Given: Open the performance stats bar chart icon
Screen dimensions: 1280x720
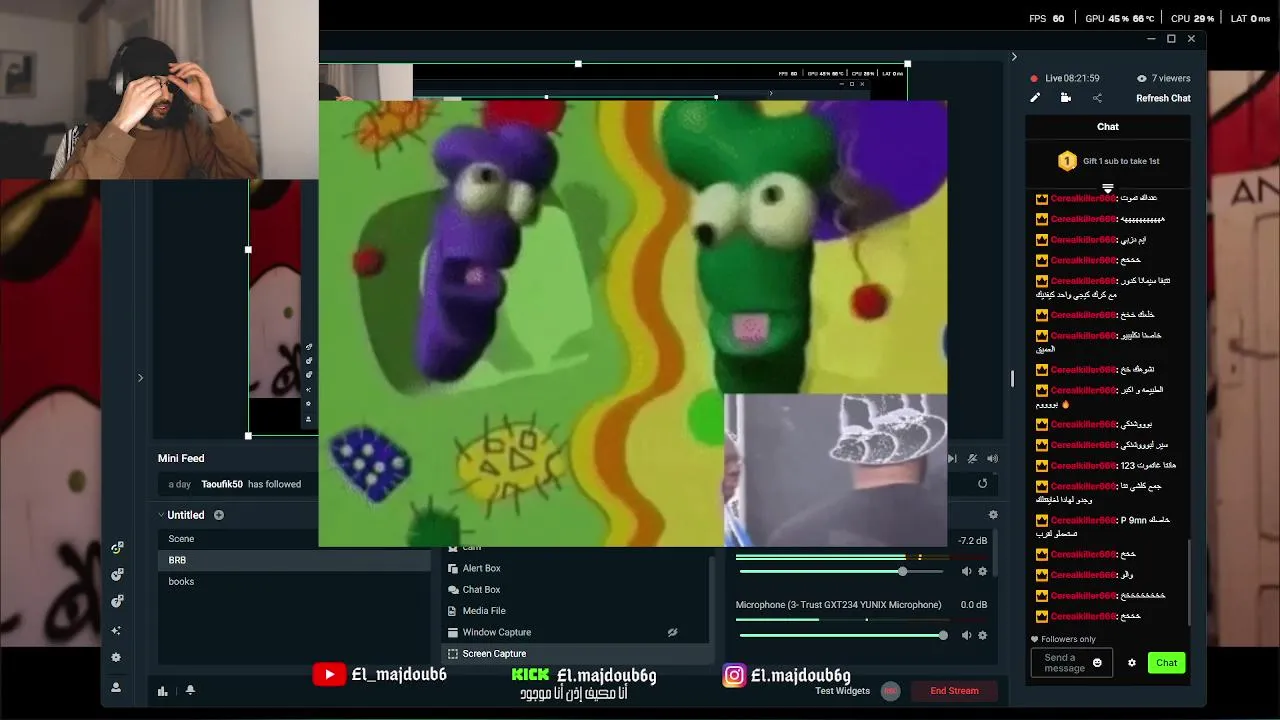Looking at the screenshot, I should (x=162, y=691).
